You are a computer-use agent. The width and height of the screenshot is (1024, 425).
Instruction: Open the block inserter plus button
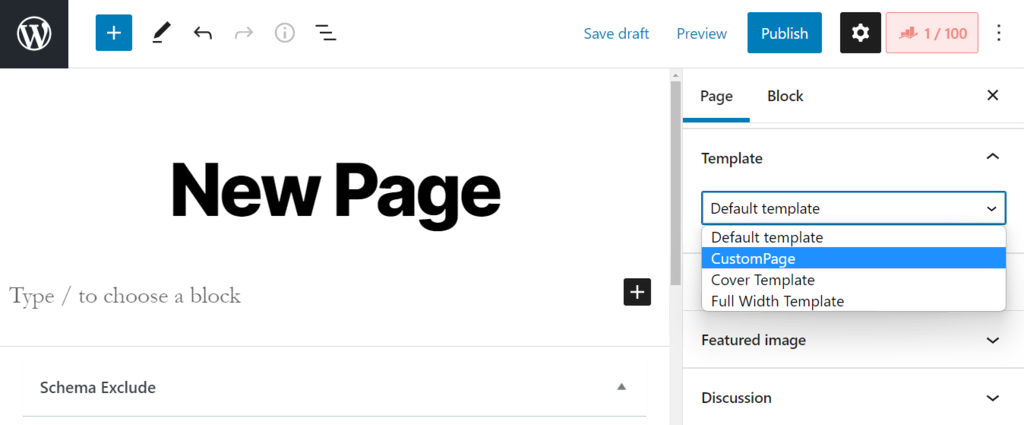click(114, 33)
